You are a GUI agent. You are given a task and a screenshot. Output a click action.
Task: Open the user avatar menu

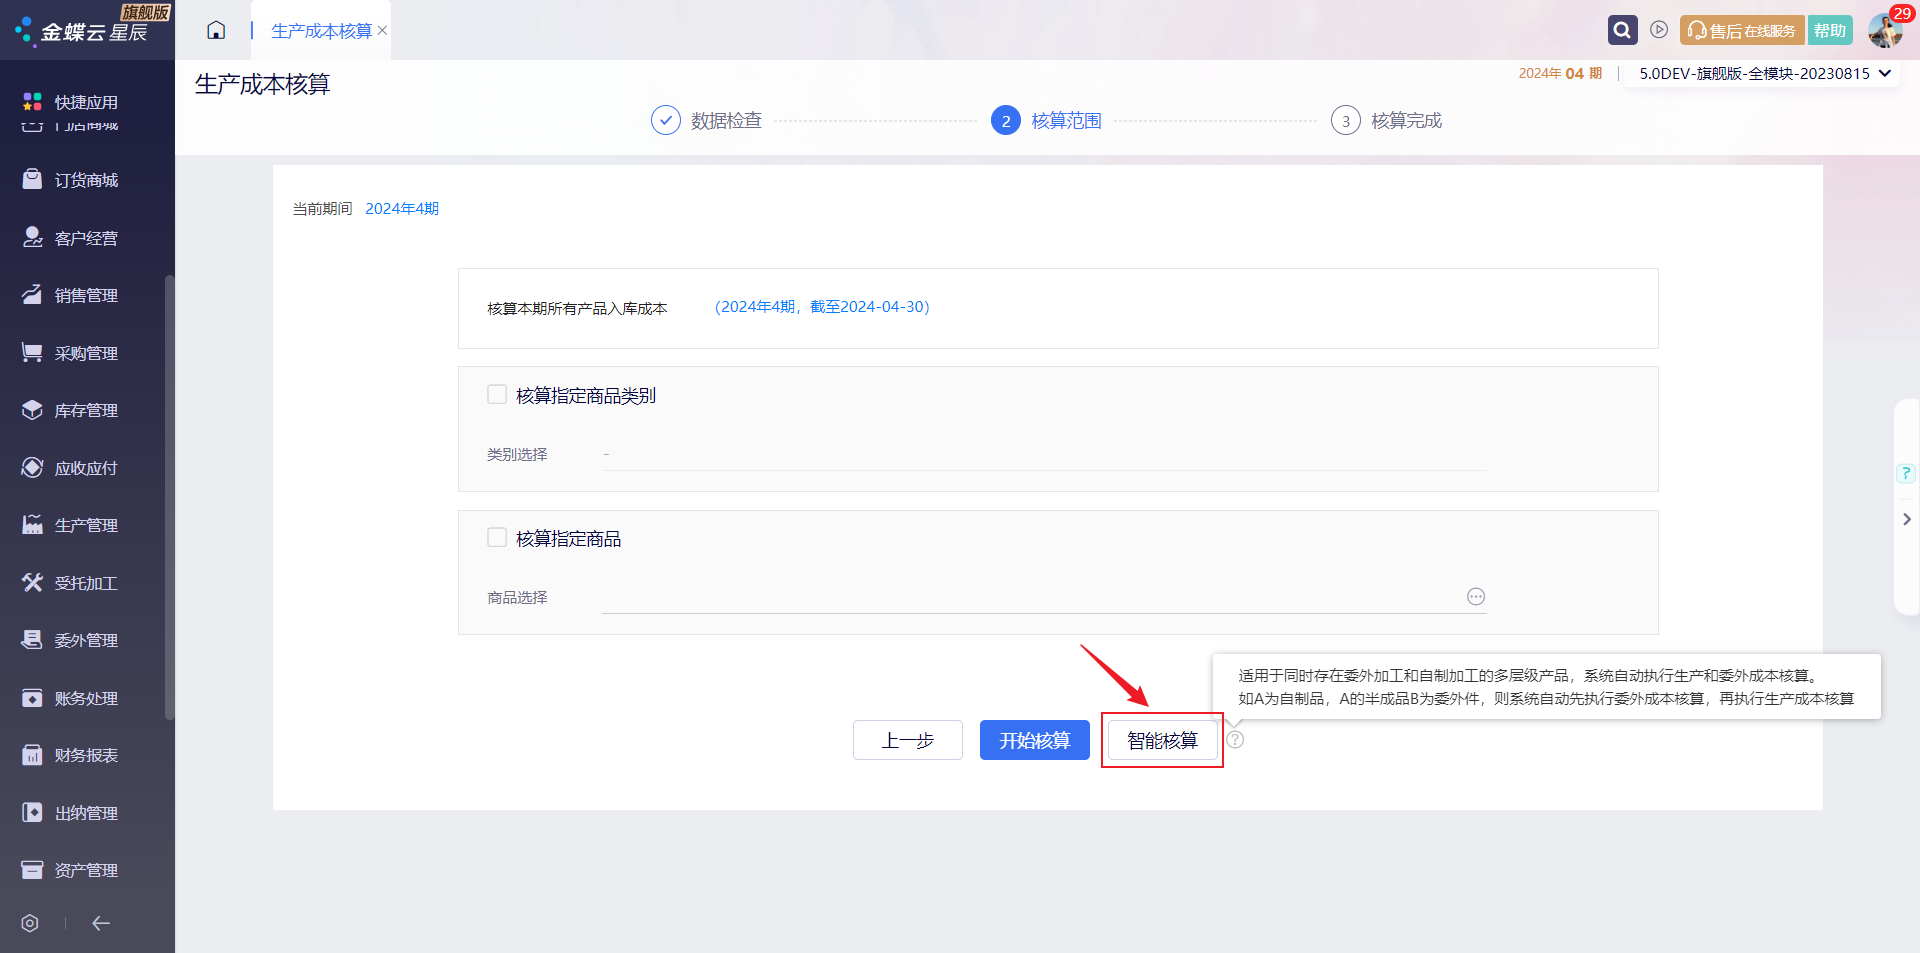tap(1885, 30)
